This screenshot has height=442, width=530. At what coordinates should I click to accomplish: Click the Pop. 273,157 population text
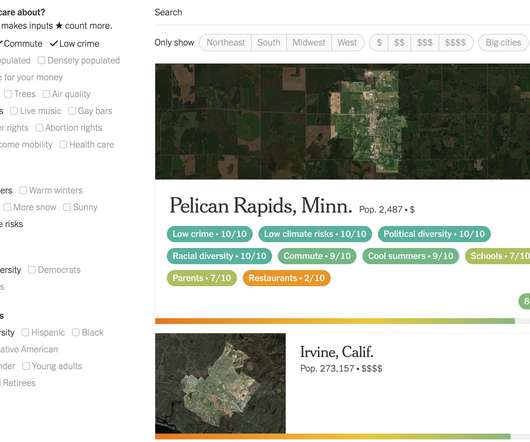[x=327, y=368]
